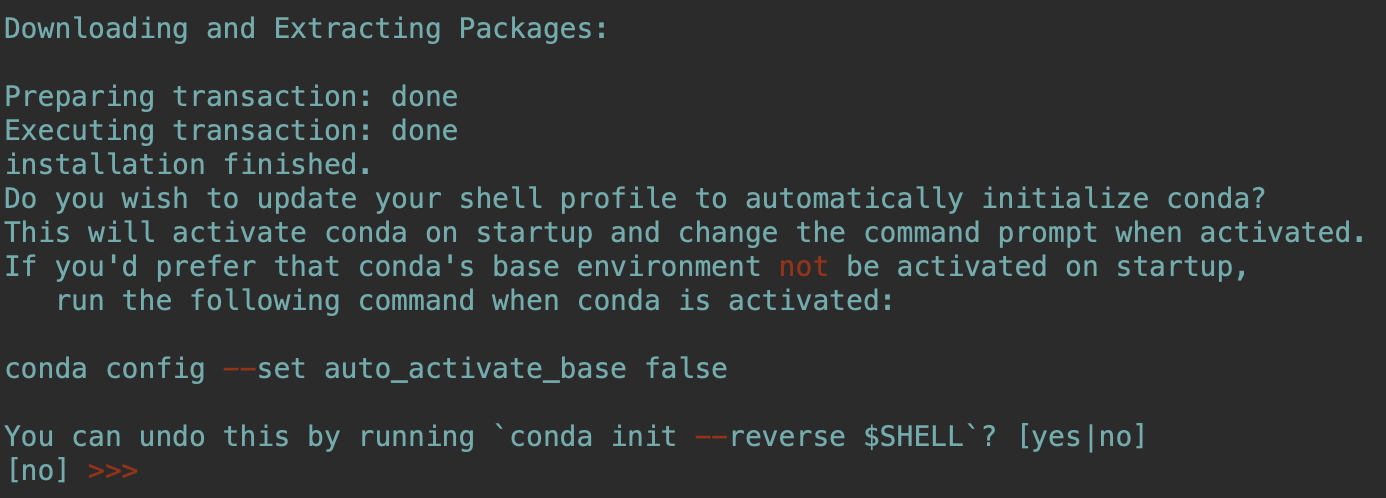Click the "yes" option in [yes|no]
Screen dimensions: 1386x498
point(1060,437)
